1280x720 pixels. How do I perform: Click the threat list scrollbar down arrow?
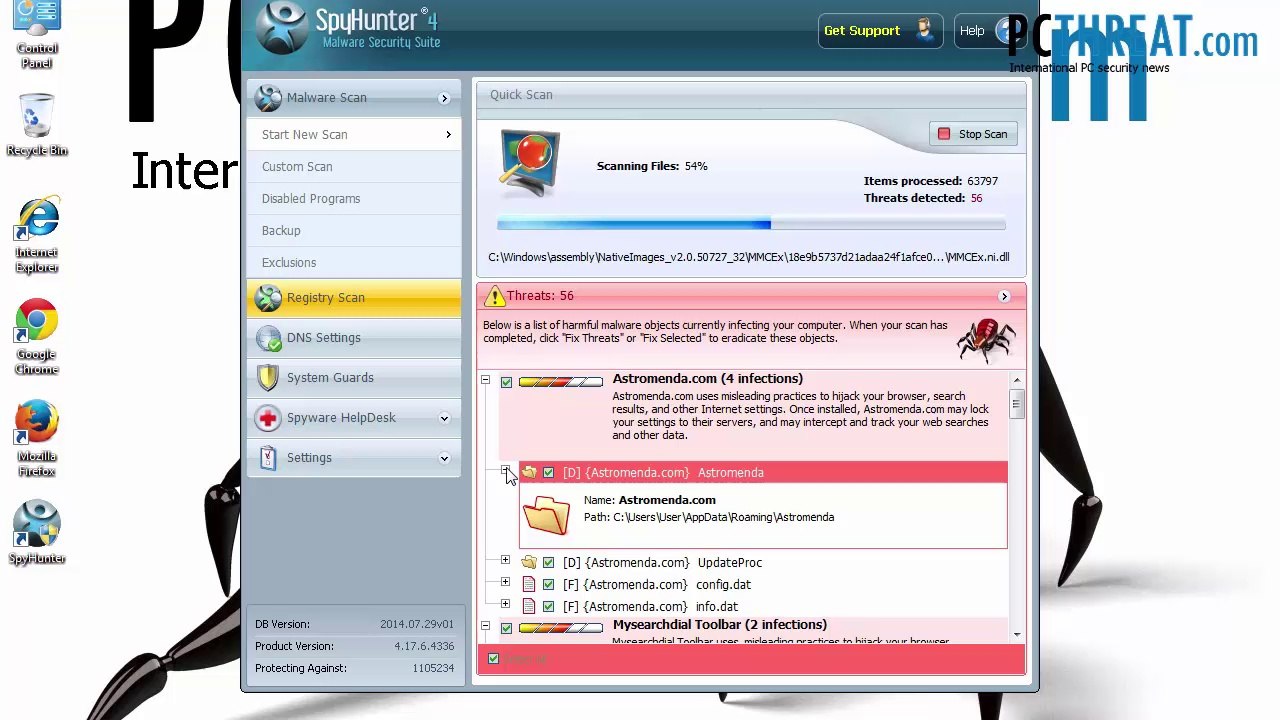tap(1016, 634)
